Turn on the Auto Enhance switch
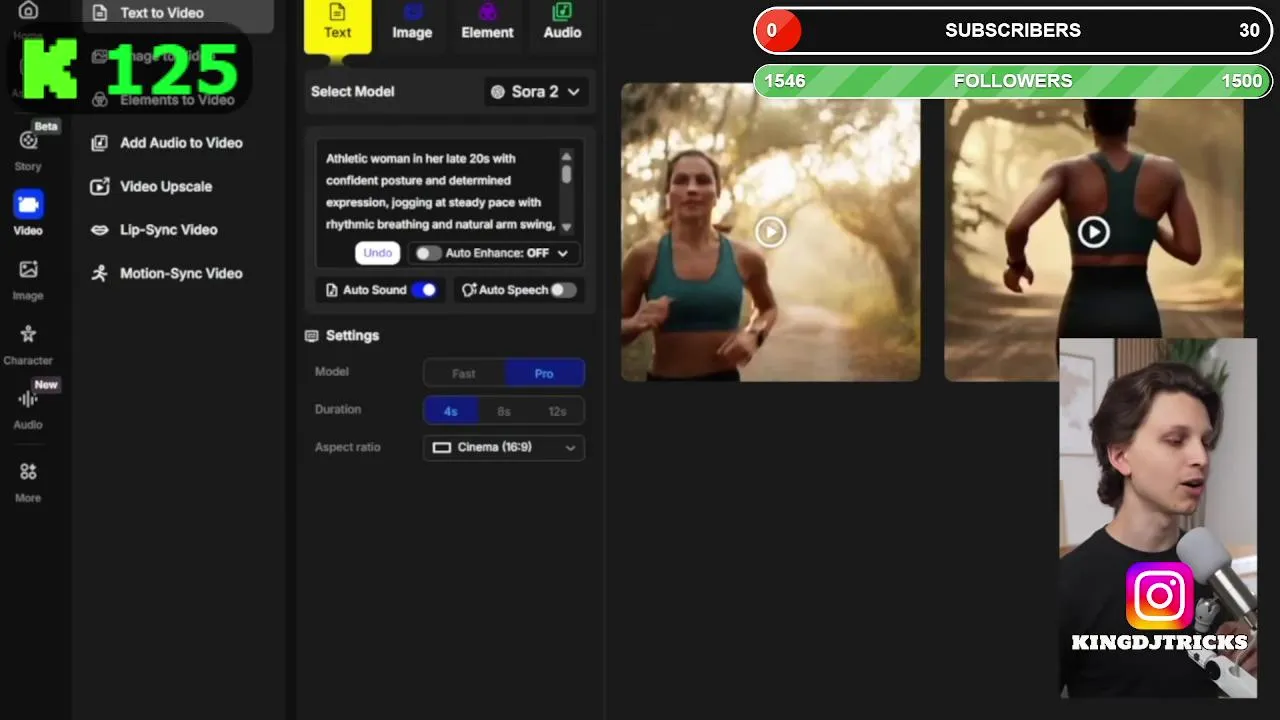The image size is (1280, 720). pyautogui.click(x=428, y=254)
